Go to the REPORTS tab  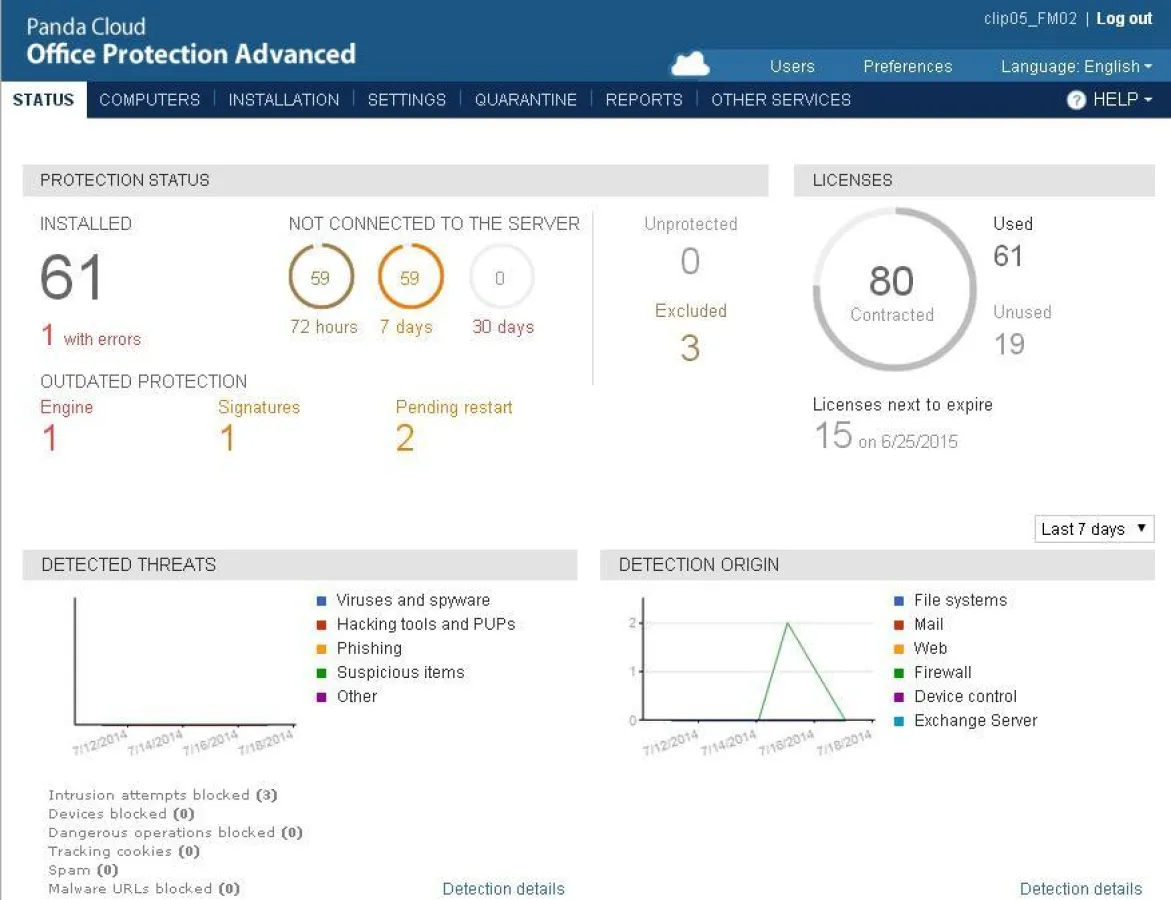(x=644, y=100)
